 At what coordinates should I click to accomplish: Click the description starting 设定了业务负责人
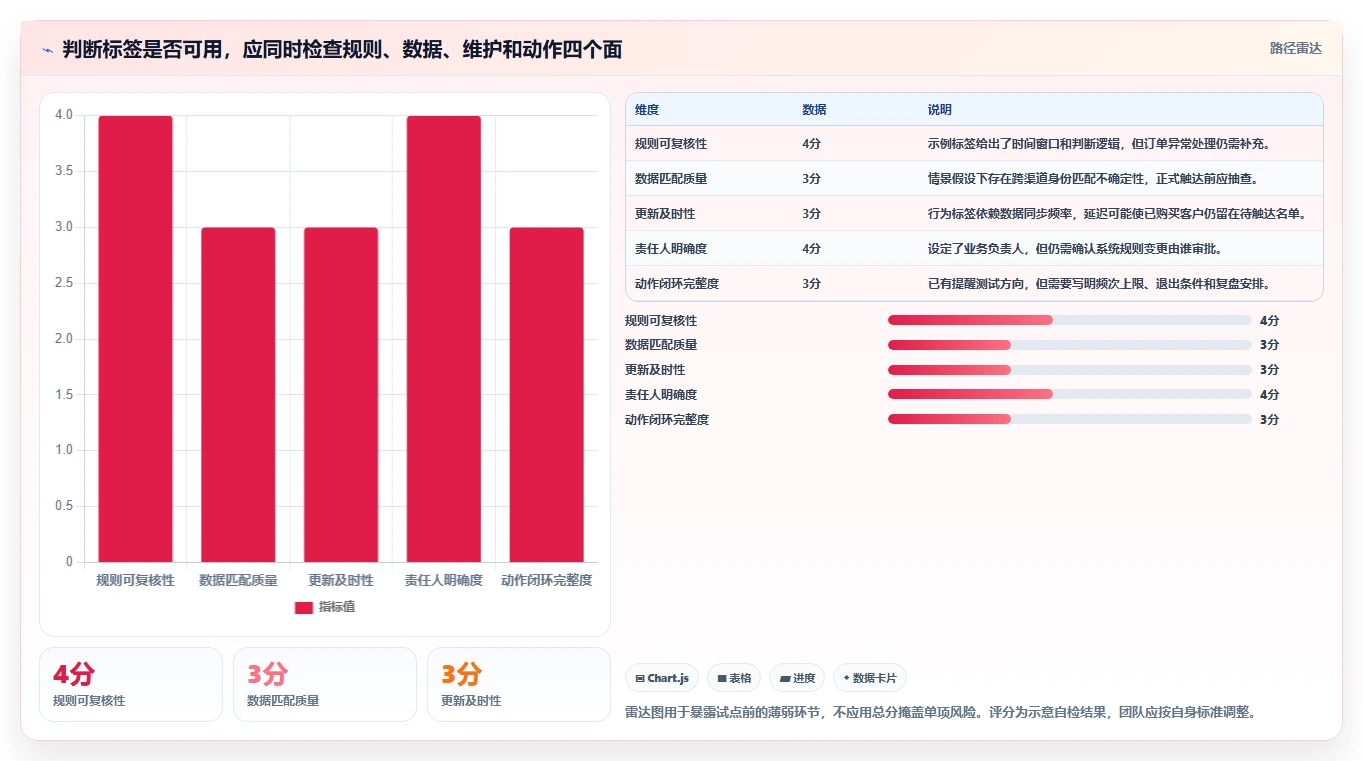coord(1075,249)
